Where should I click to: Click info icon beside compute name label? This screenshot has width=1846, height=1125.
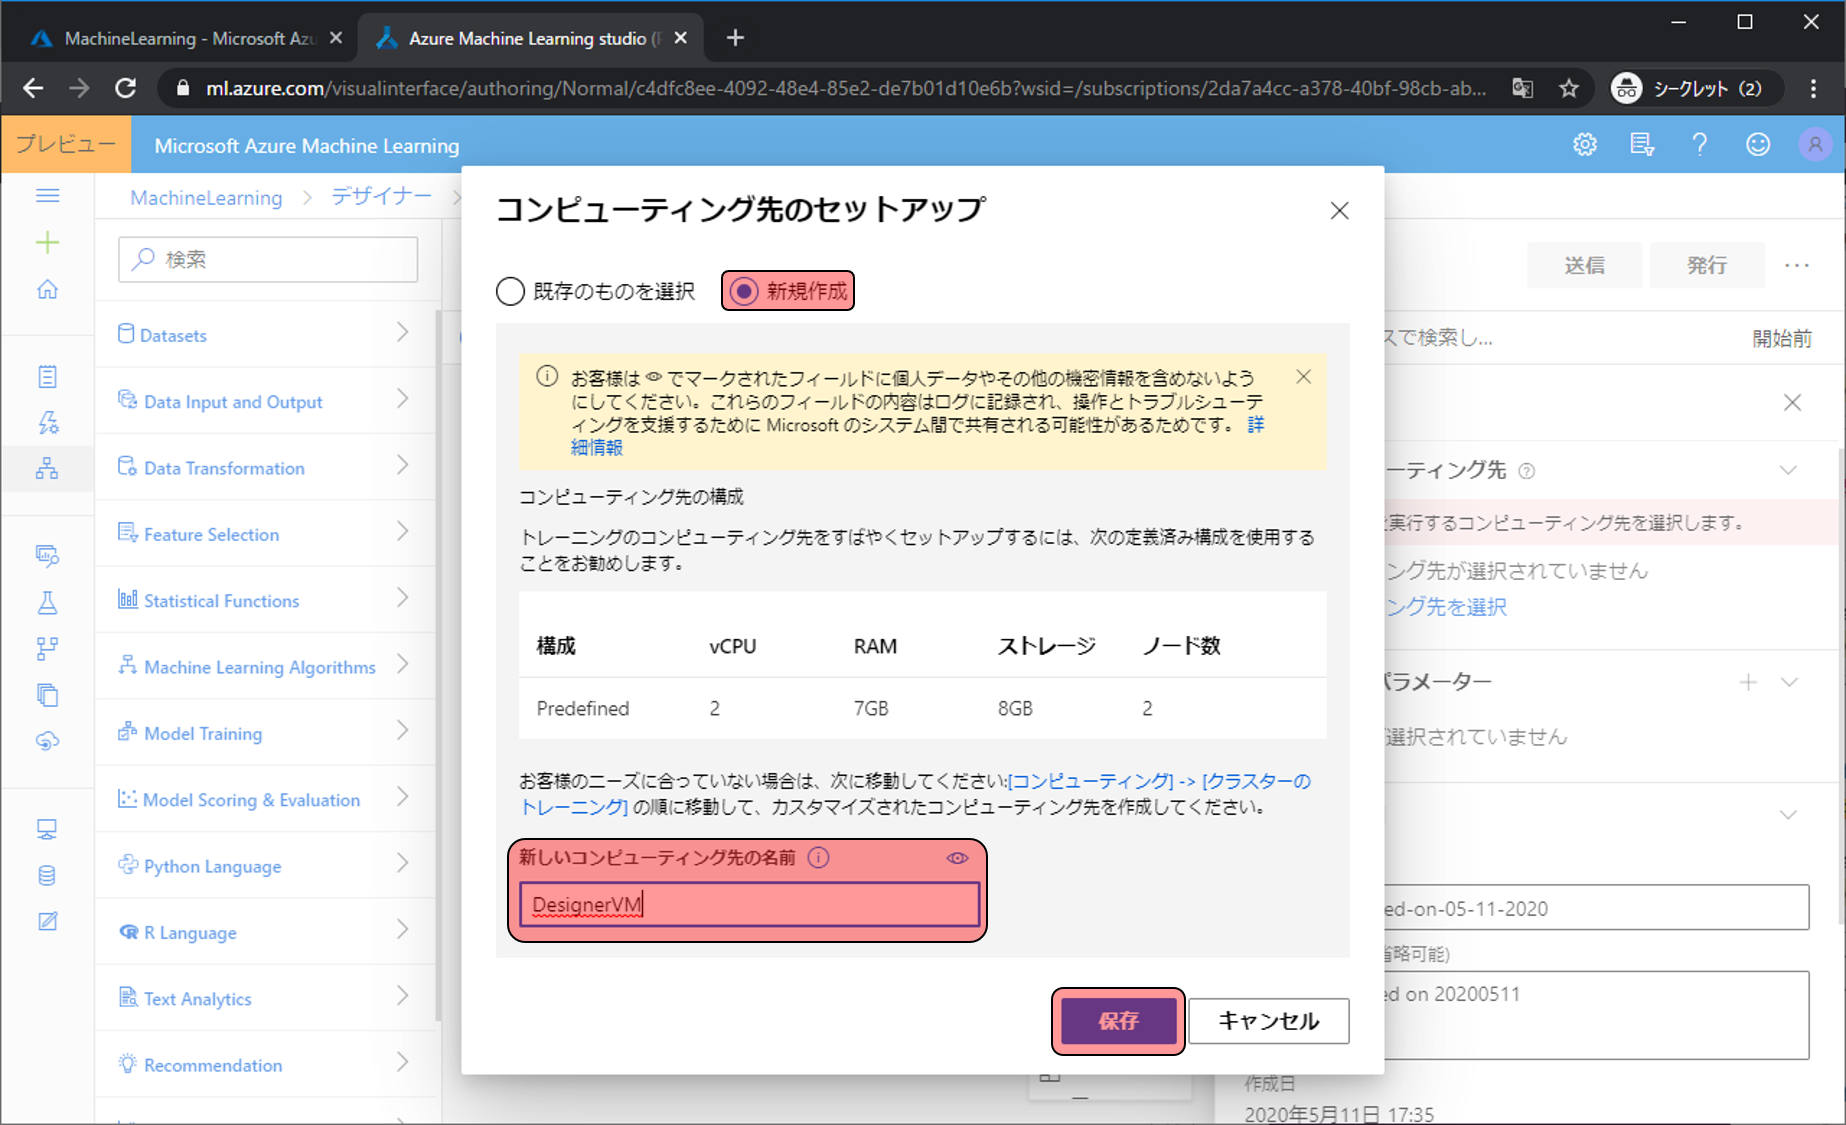[819, 858]
